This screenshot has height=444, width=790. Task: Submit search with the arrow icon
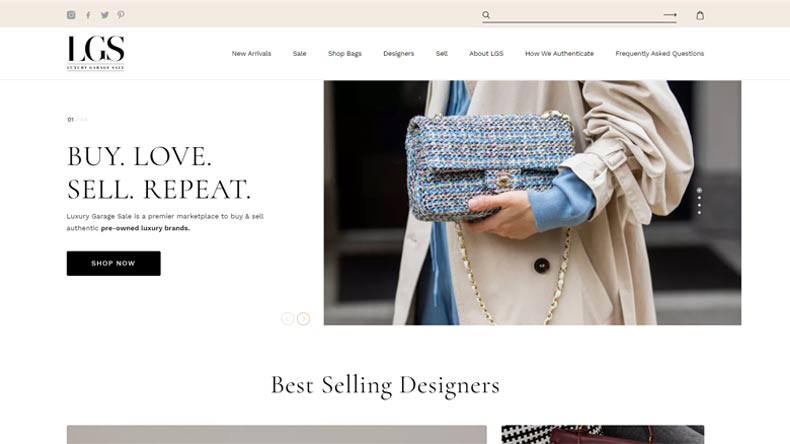[670, 15]
